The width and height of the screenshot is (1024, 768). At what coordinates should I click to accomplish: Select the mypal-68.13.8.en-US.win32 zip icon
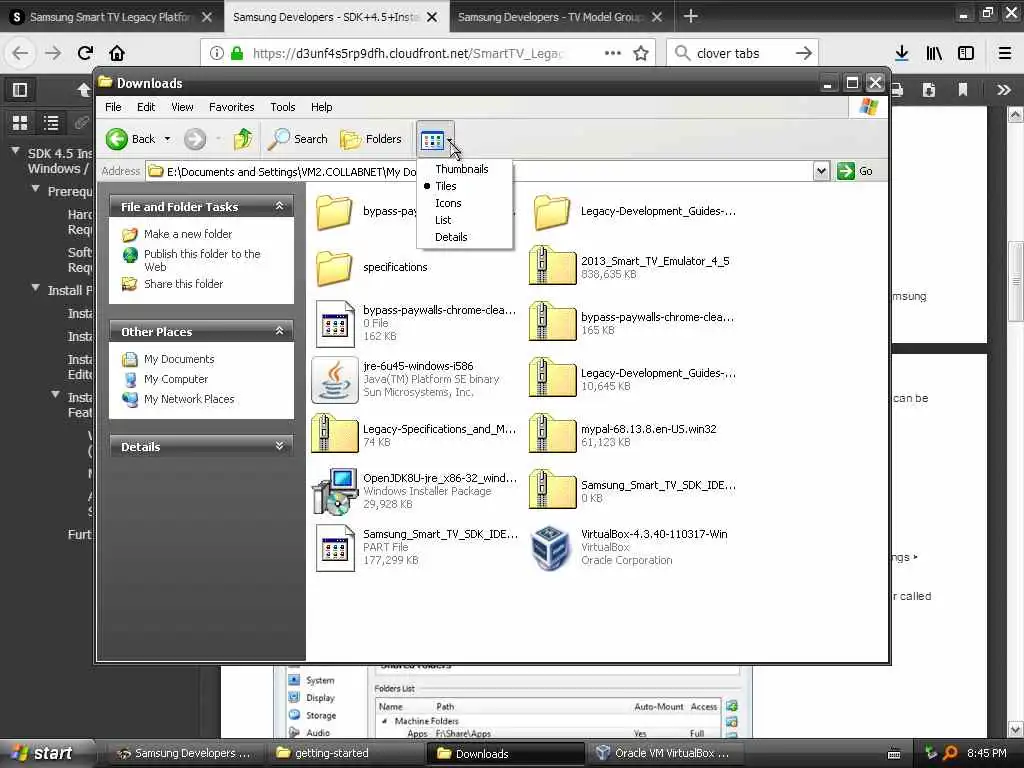[x=552, y=434]
